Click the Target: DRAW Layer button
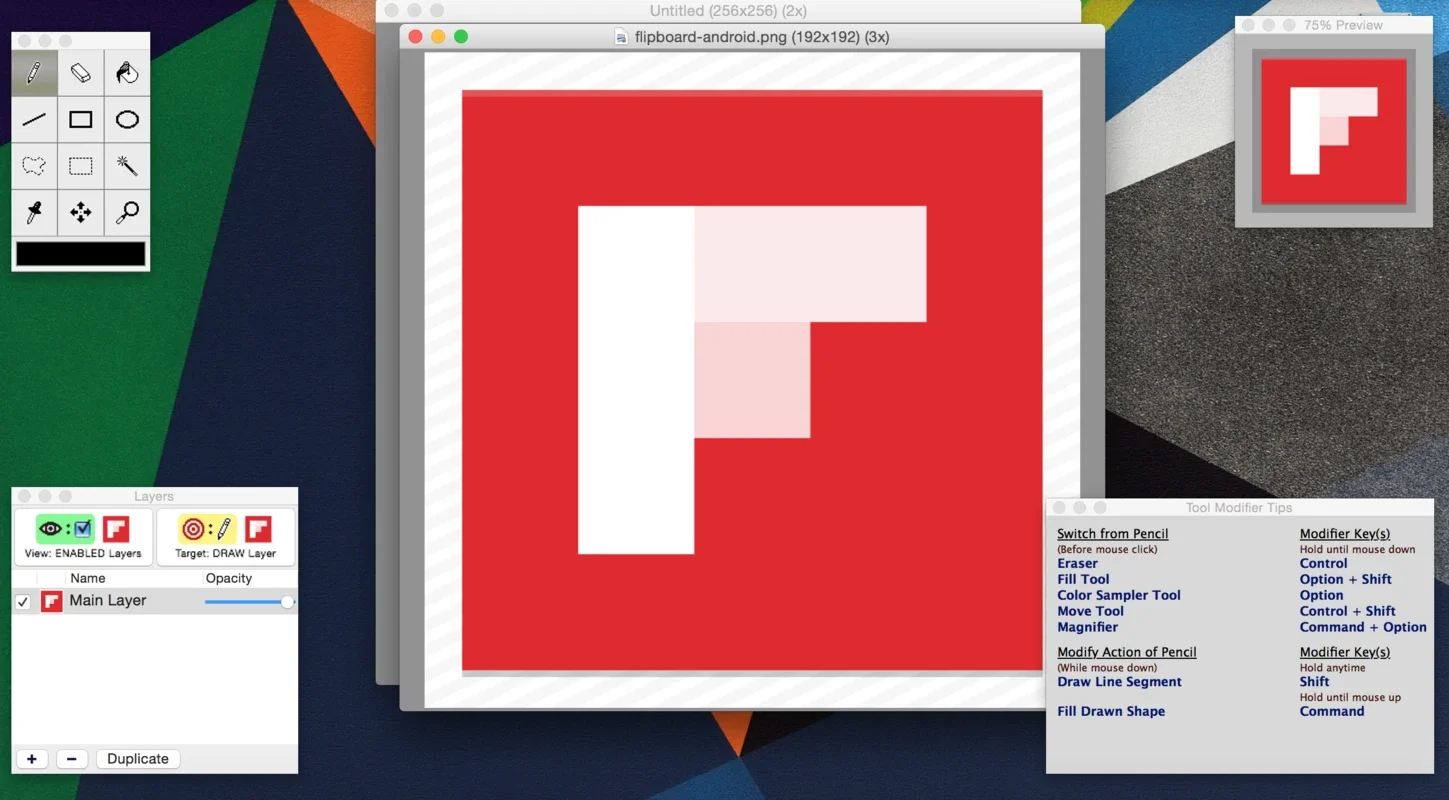 click(x=226, y=536)
